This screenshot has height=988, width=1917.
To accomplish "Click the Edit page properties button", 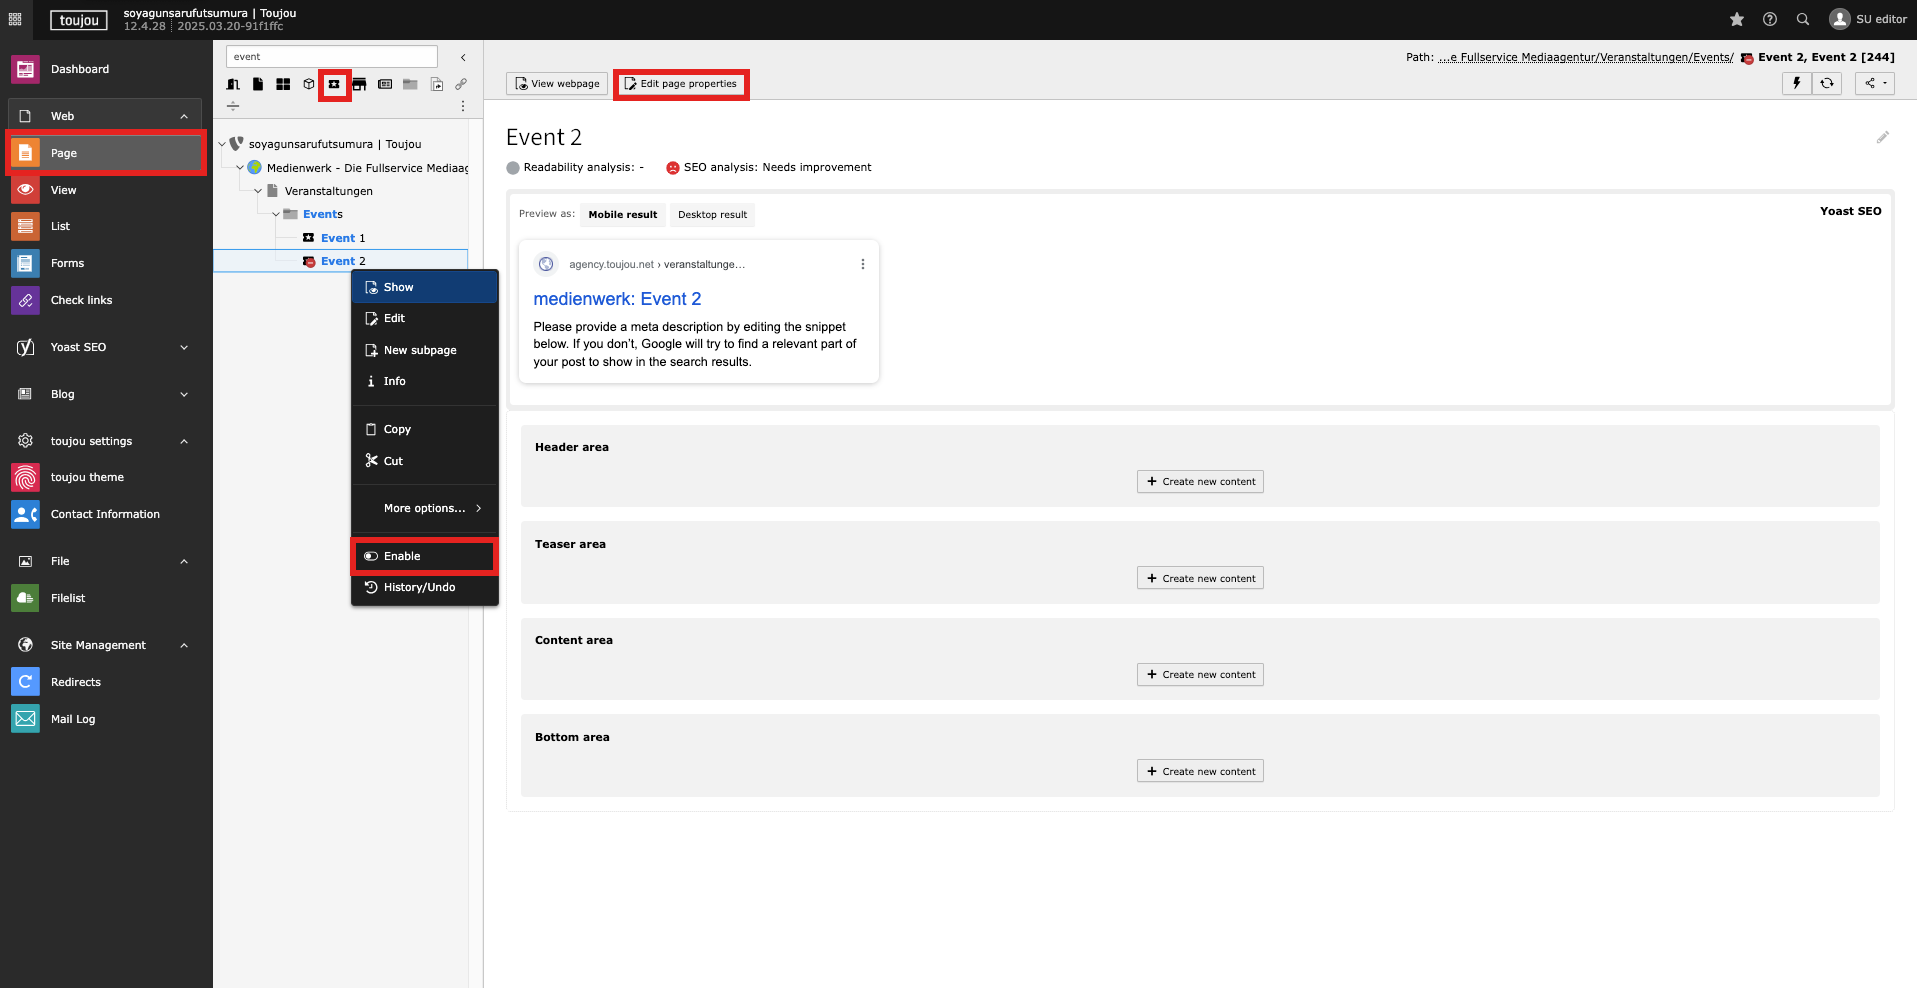I will (681, 84).
